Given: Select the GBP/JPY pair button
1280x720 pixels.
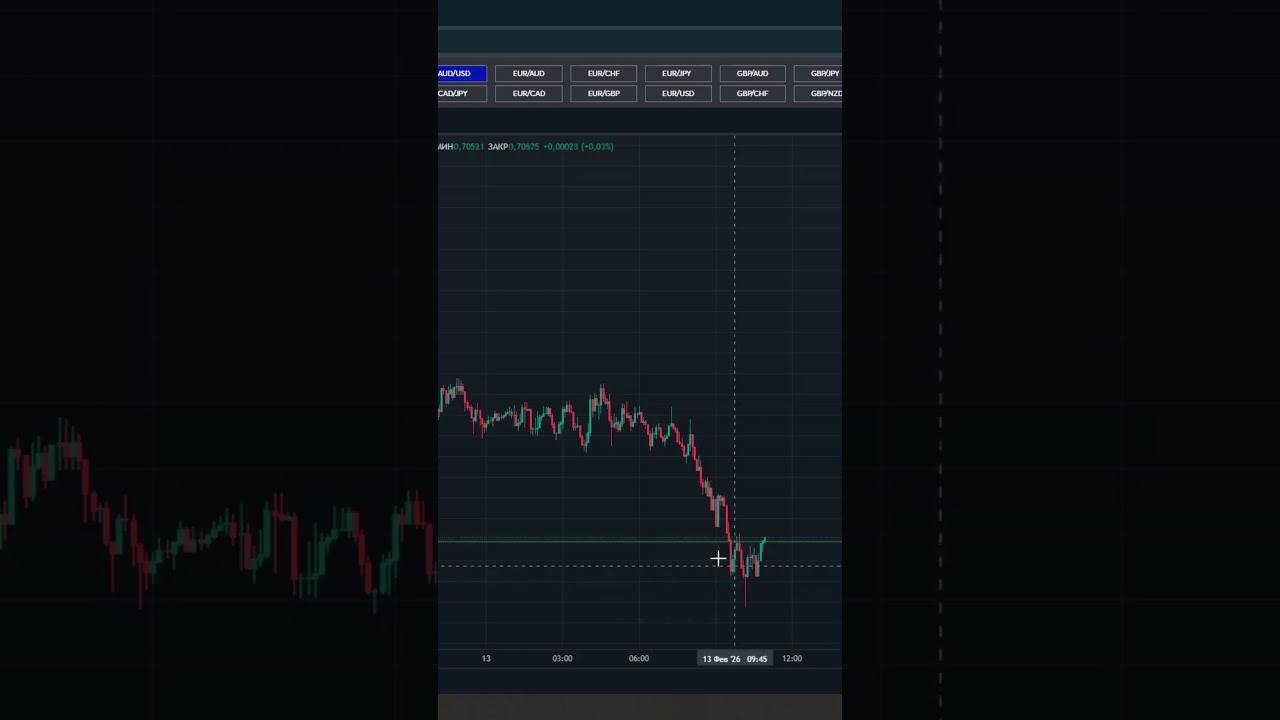Looking at the screenshot, I should [818, 73].
